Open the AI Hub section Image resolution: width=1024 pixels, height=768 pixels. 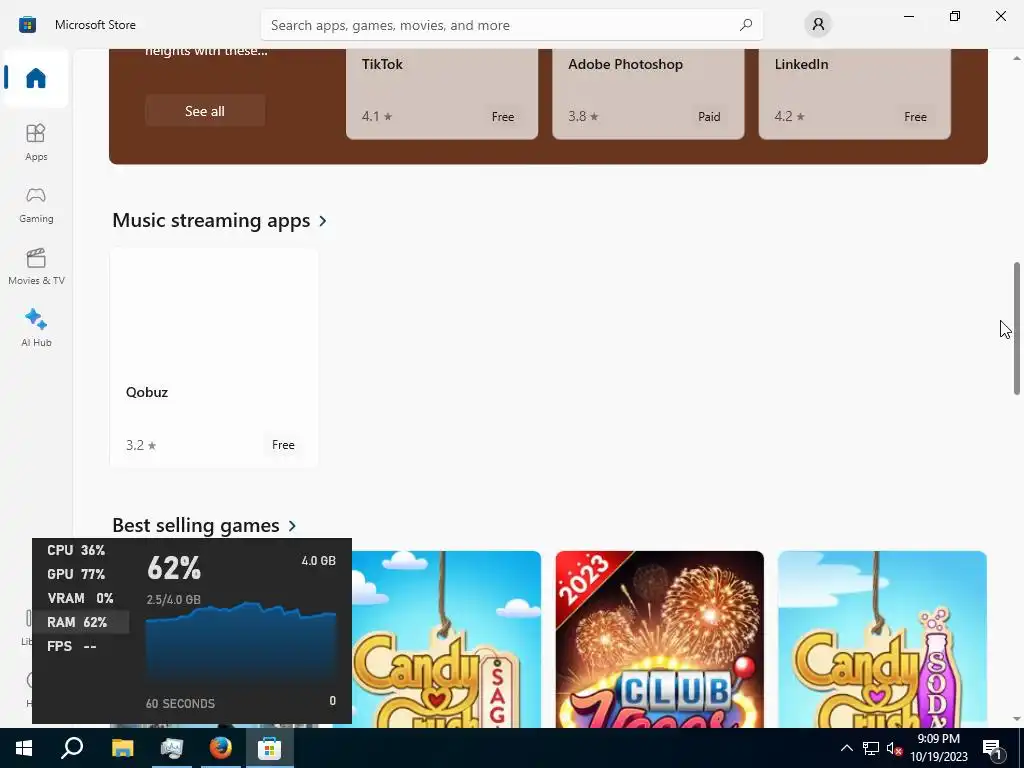(36, 328)
